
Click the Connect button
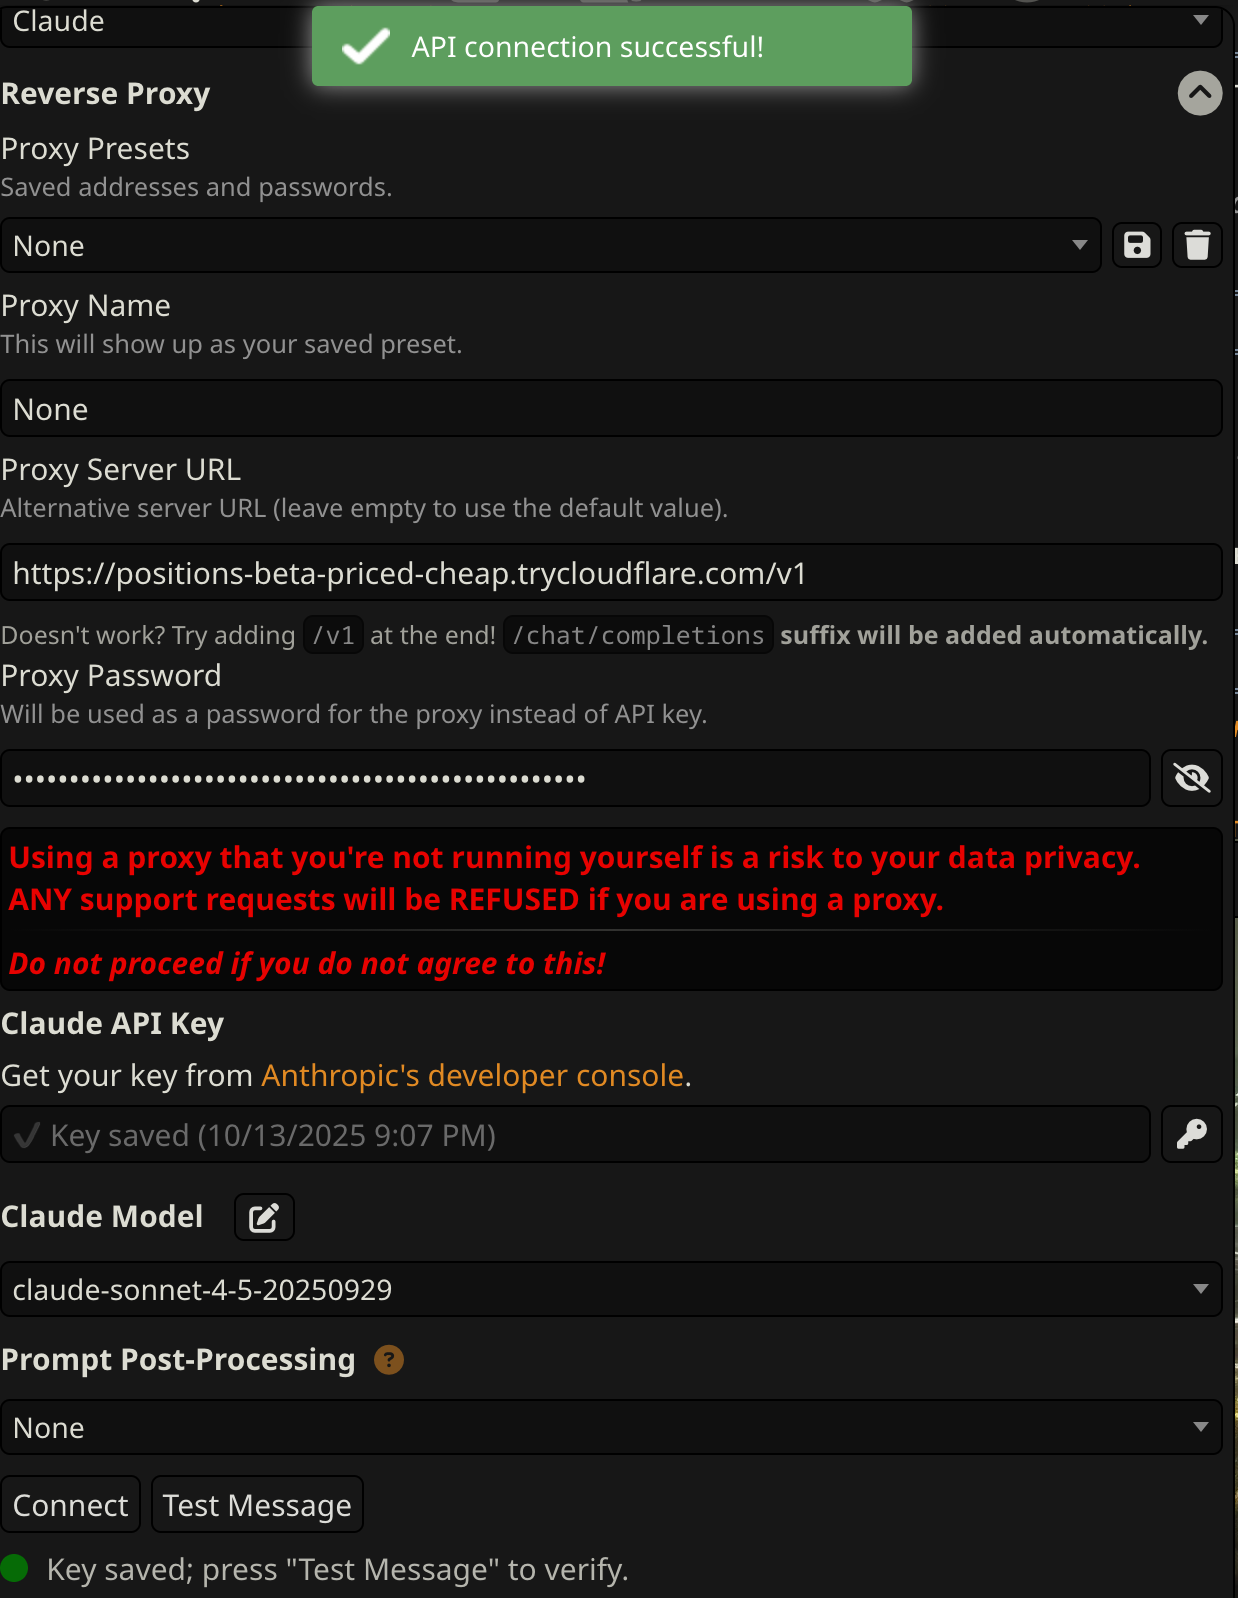tap(70, 1505)
